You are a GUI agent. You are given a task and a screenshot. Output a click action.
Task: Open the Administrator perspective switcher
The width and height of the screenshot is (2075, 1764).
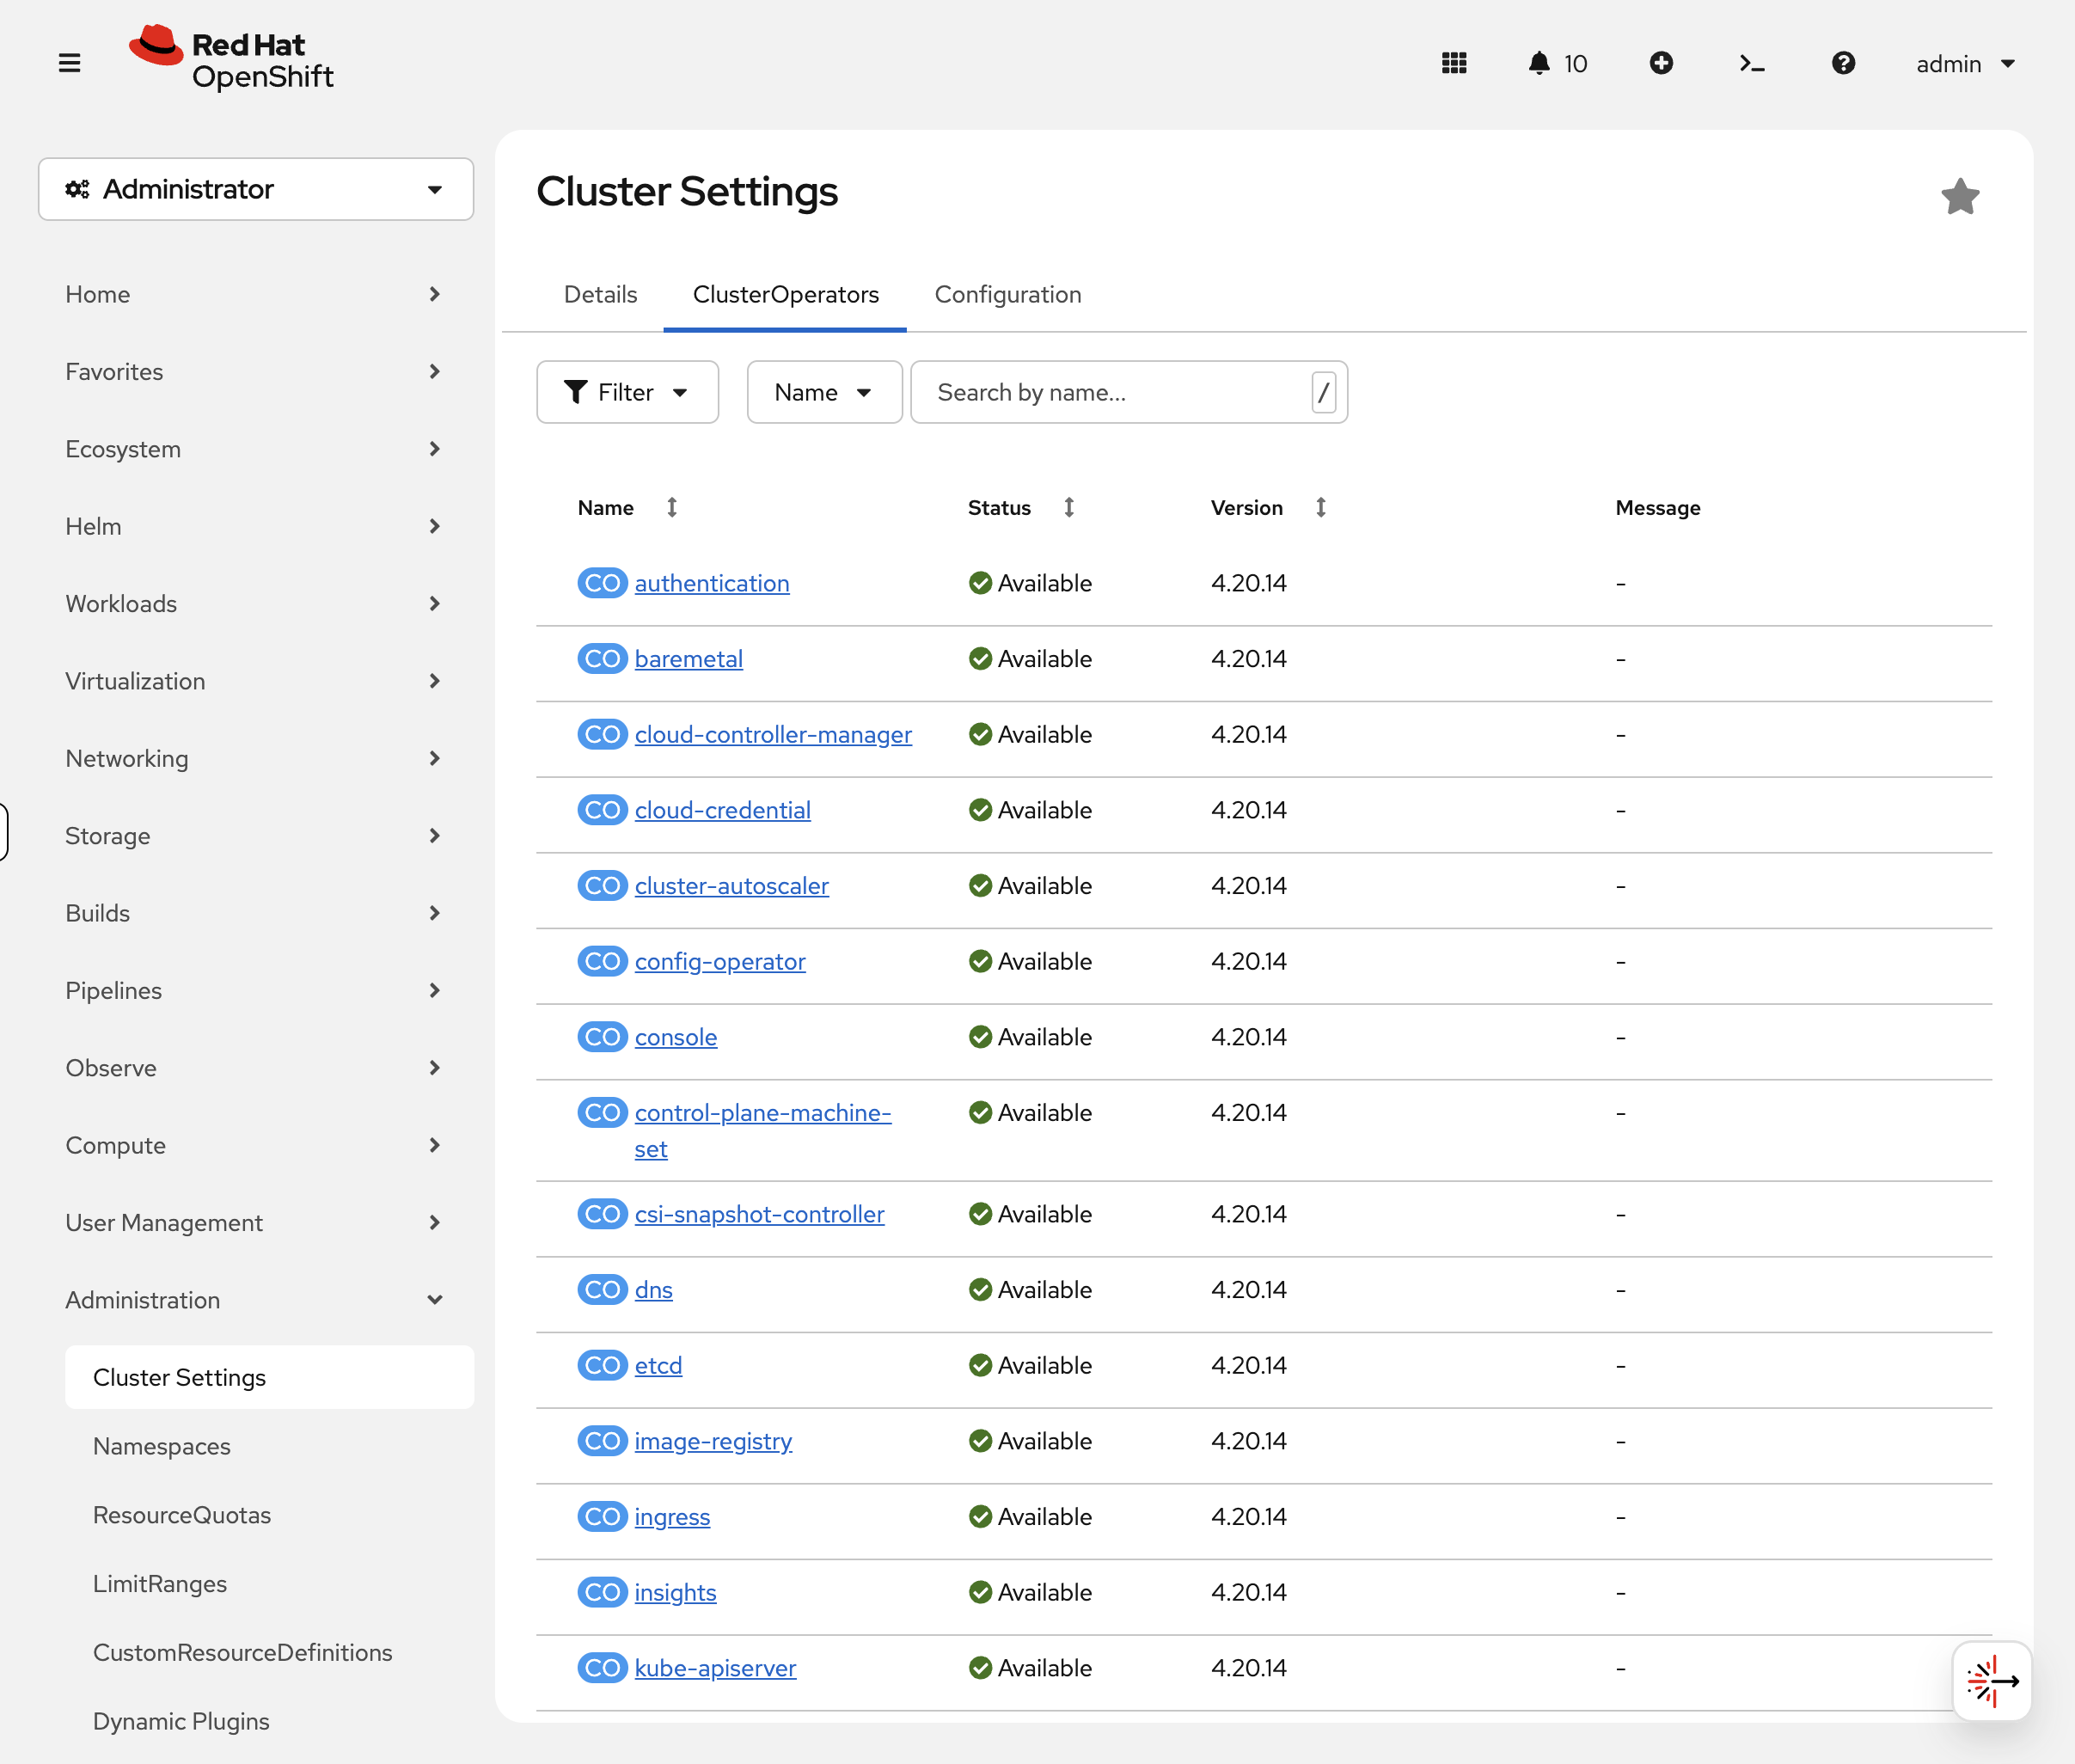click(256, 189)
